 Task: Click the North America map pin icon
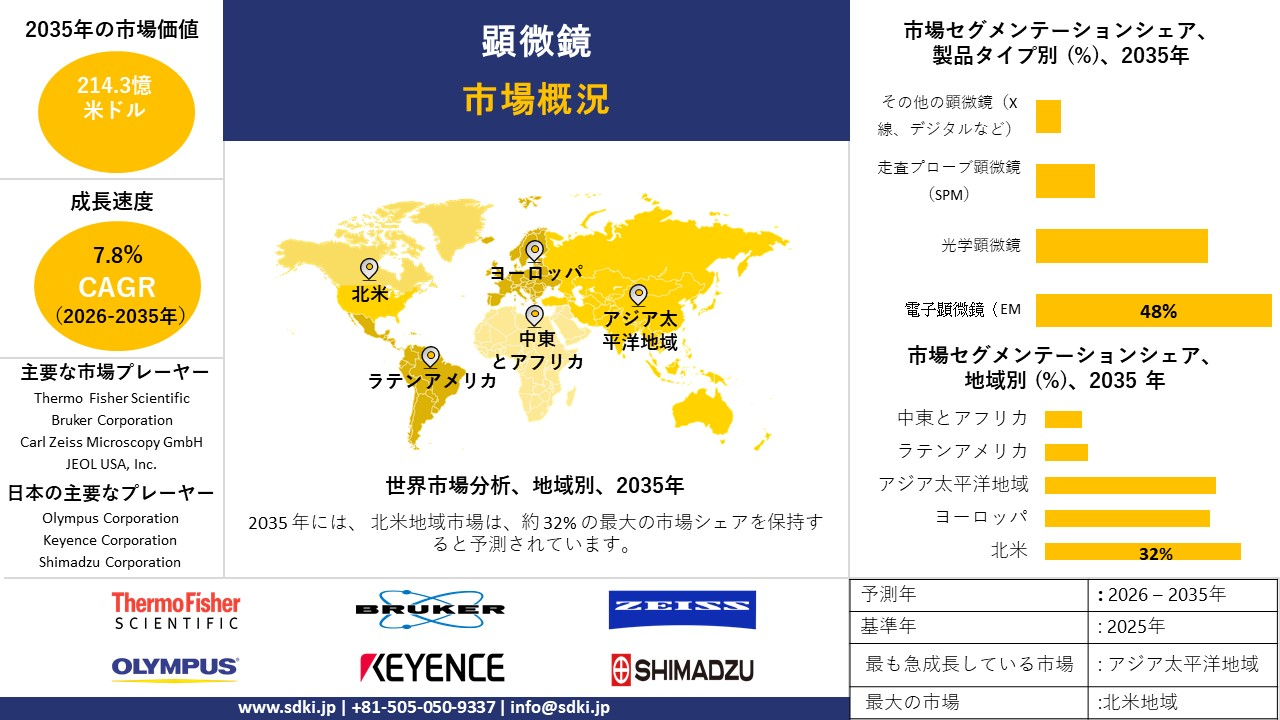click(x=369, y=269)
